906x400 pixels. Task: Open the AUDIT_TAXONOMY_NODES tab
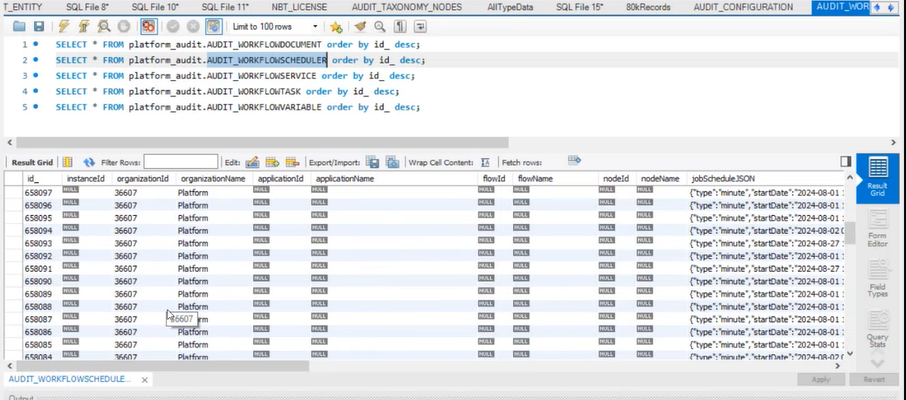[x=407, y=7]
